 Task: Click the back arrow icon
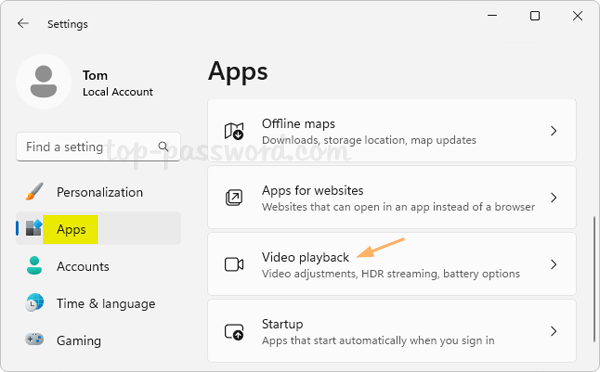[23, 23]
